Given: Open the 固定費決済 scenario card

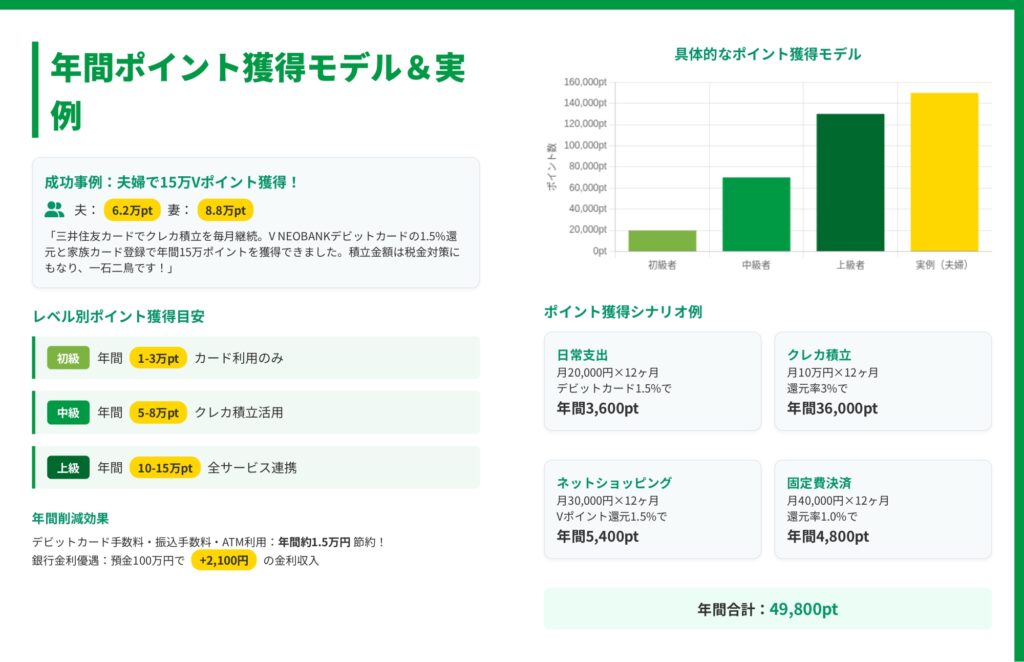Looking at the screenshot, I should tap(882, 509).
